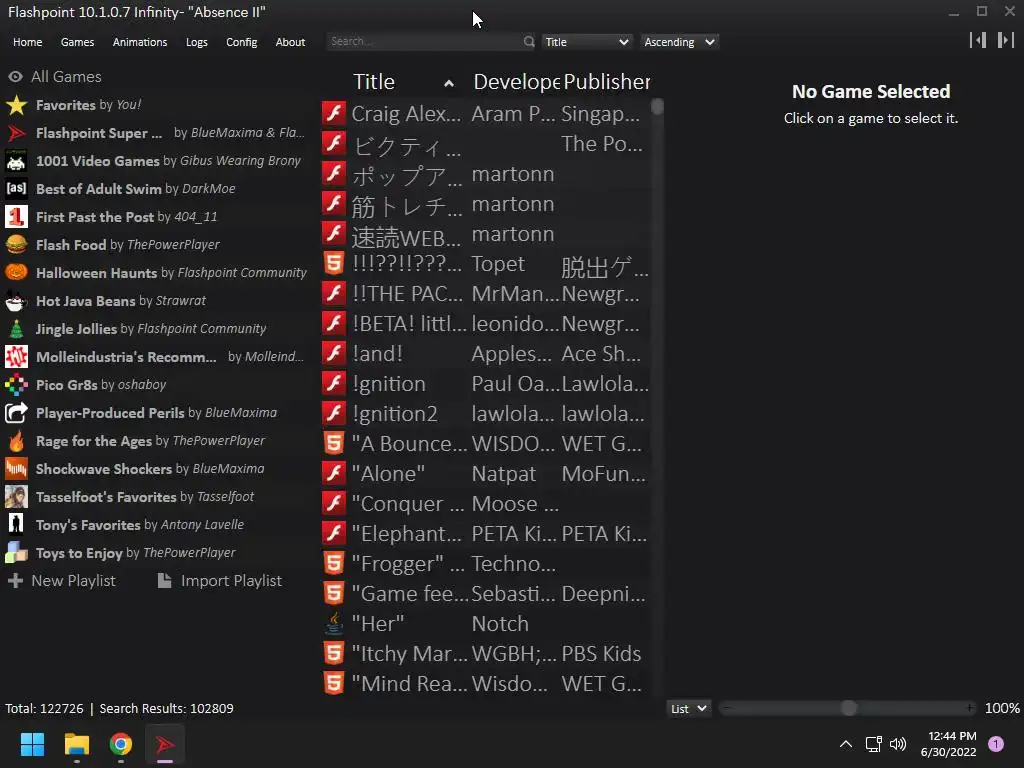The height and width of the screenshot is (768, 1024).
Task: Click the New Playlist button
Action: (61, 581)
